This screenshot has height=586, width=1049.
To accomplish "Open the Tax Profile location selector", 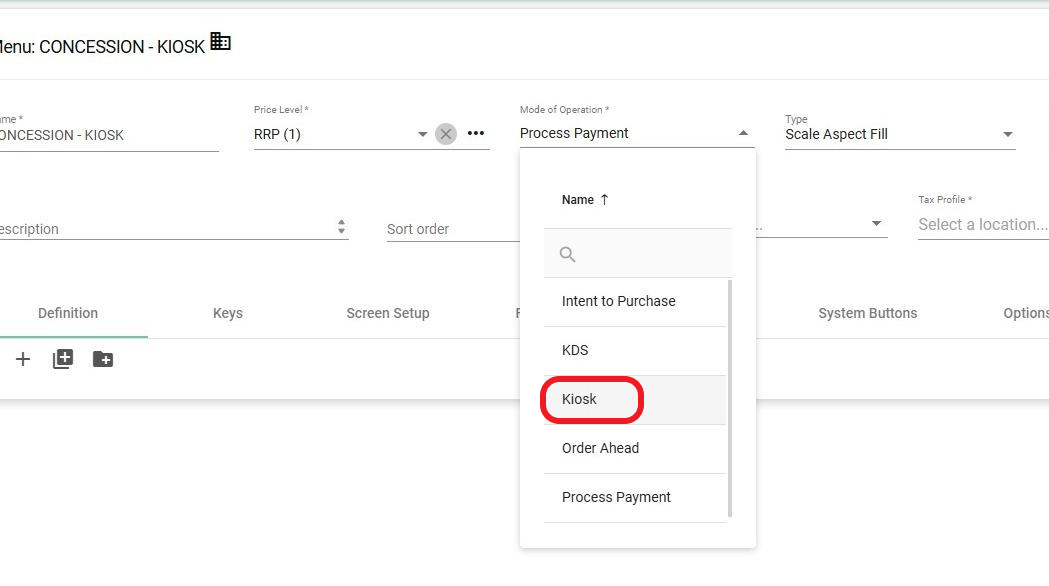I will 982,224.
